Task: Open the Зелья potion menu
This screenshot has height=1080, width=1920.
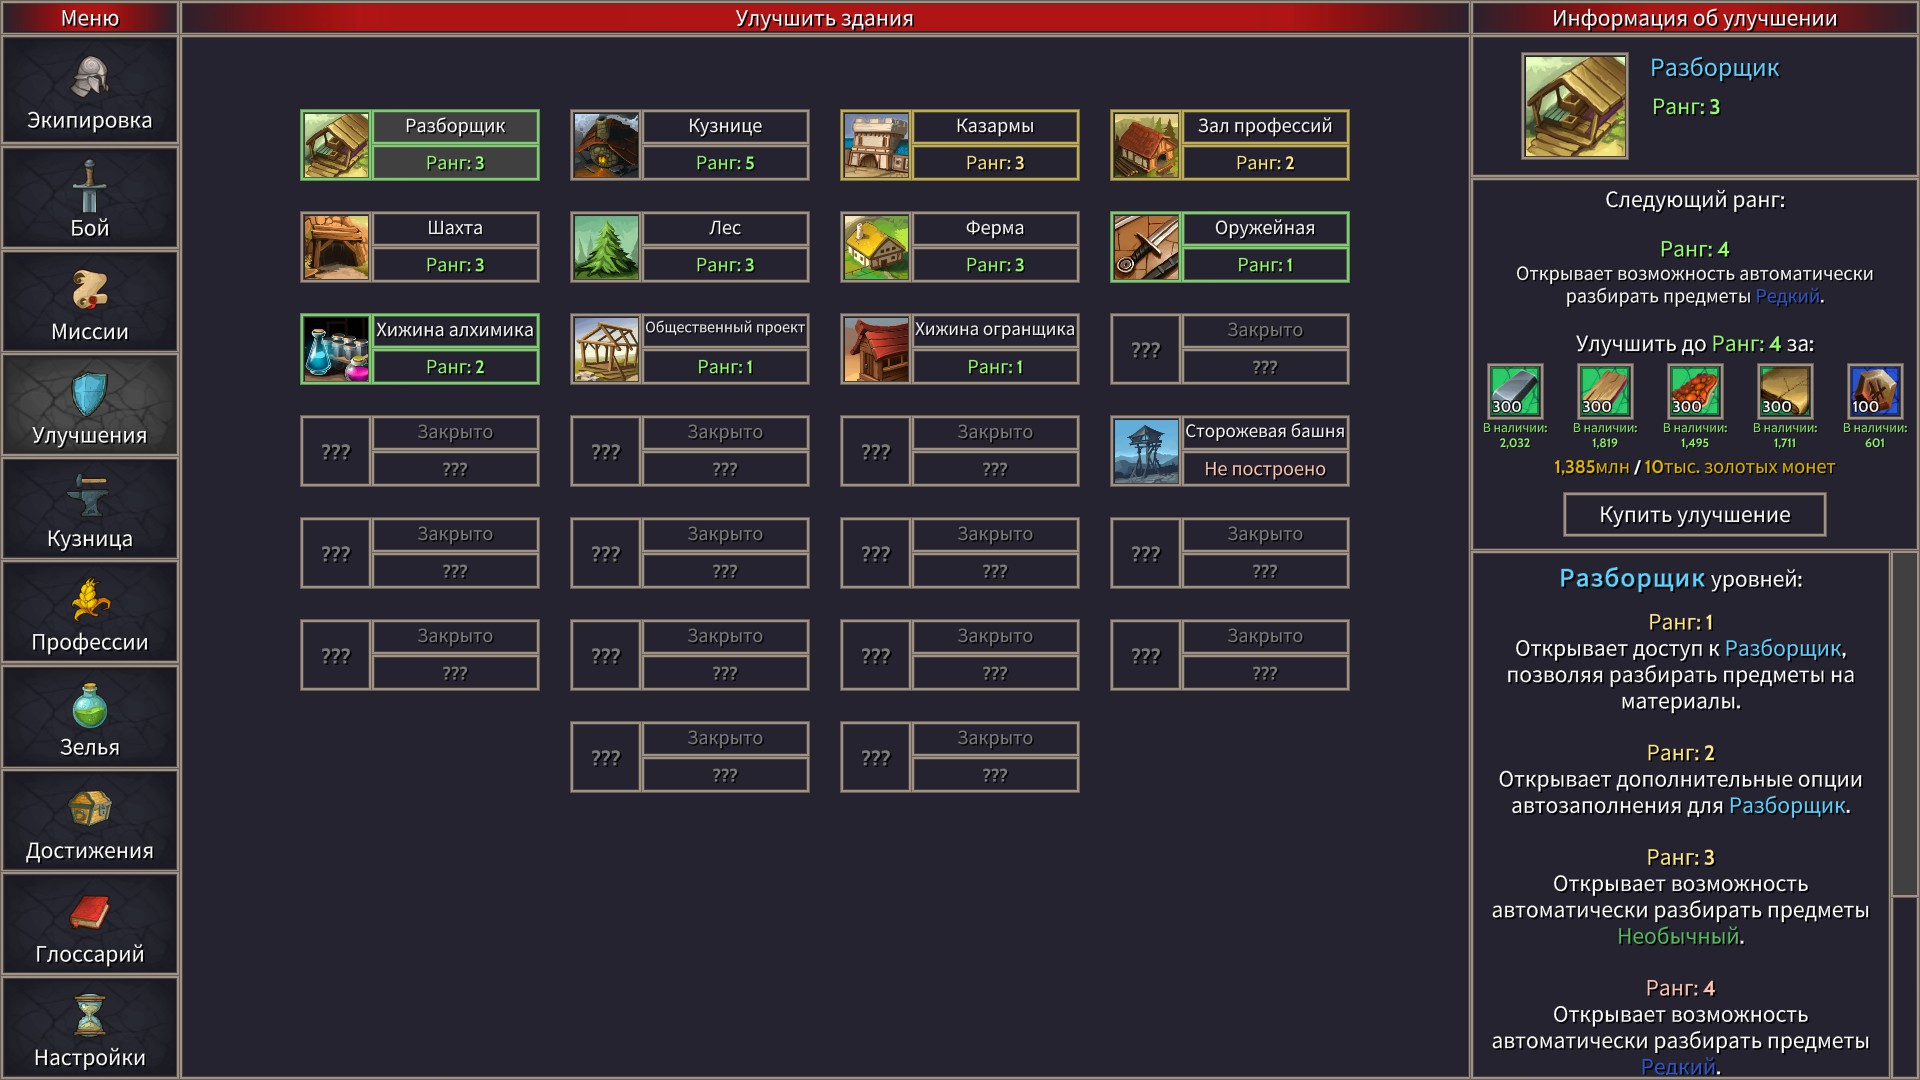Action: [x=90, y=717]
